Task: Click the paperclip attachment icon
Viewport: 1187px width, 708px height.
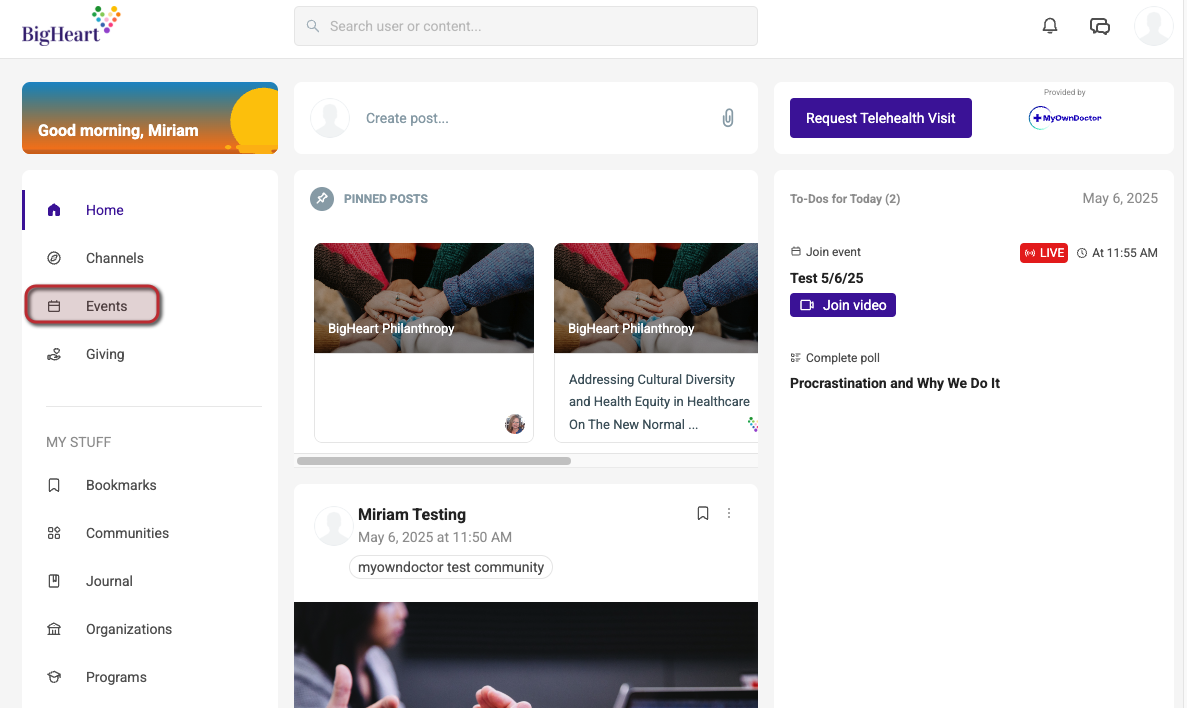Action: tap(727, 118)
